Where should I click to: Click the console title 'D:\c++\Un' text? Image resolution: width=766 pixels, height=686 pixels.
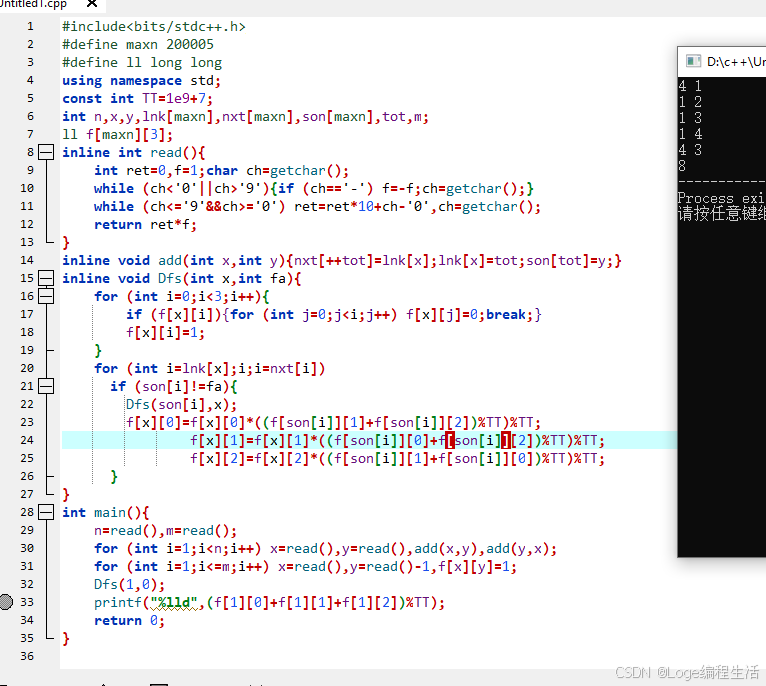736,62
